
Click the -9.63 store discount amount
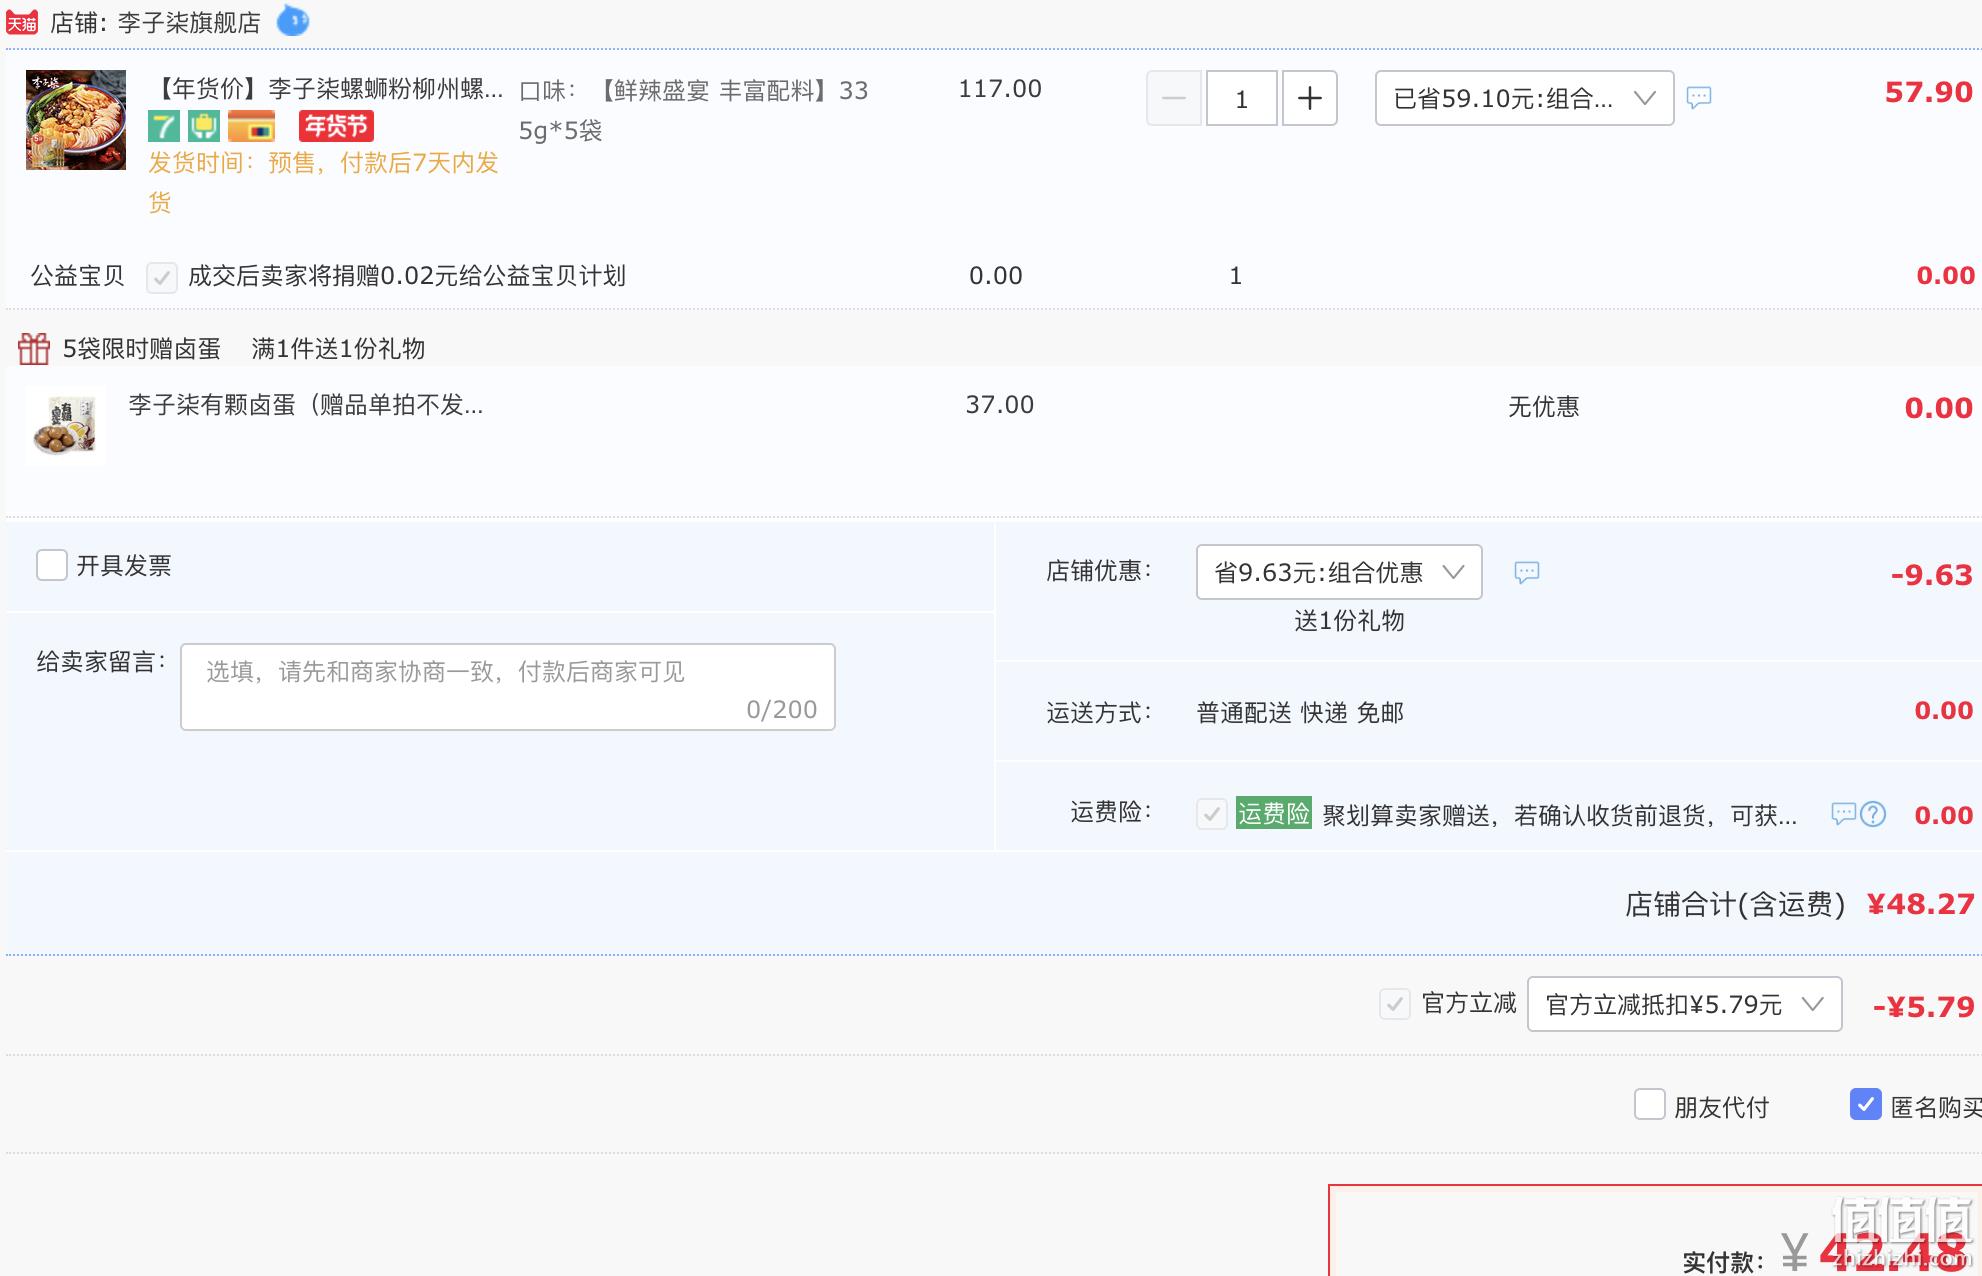tap(1932, 575)
